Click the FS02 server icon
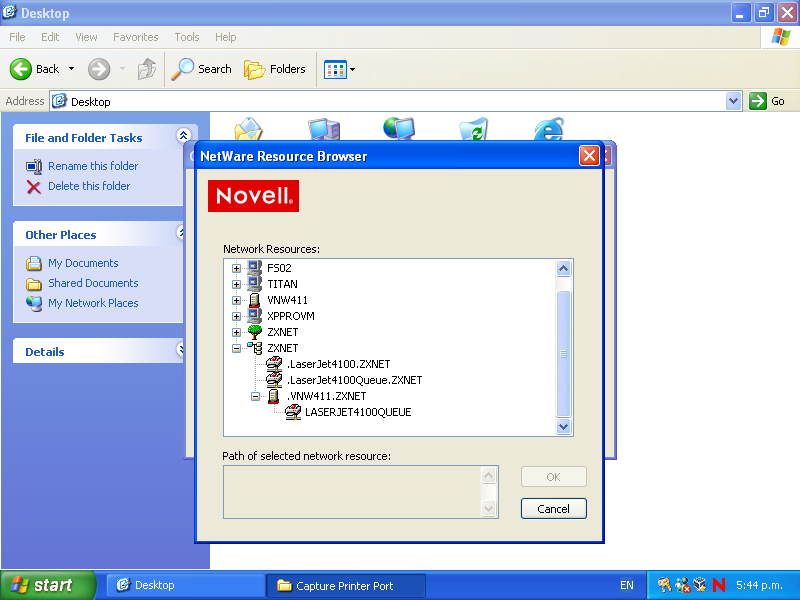 254,268
